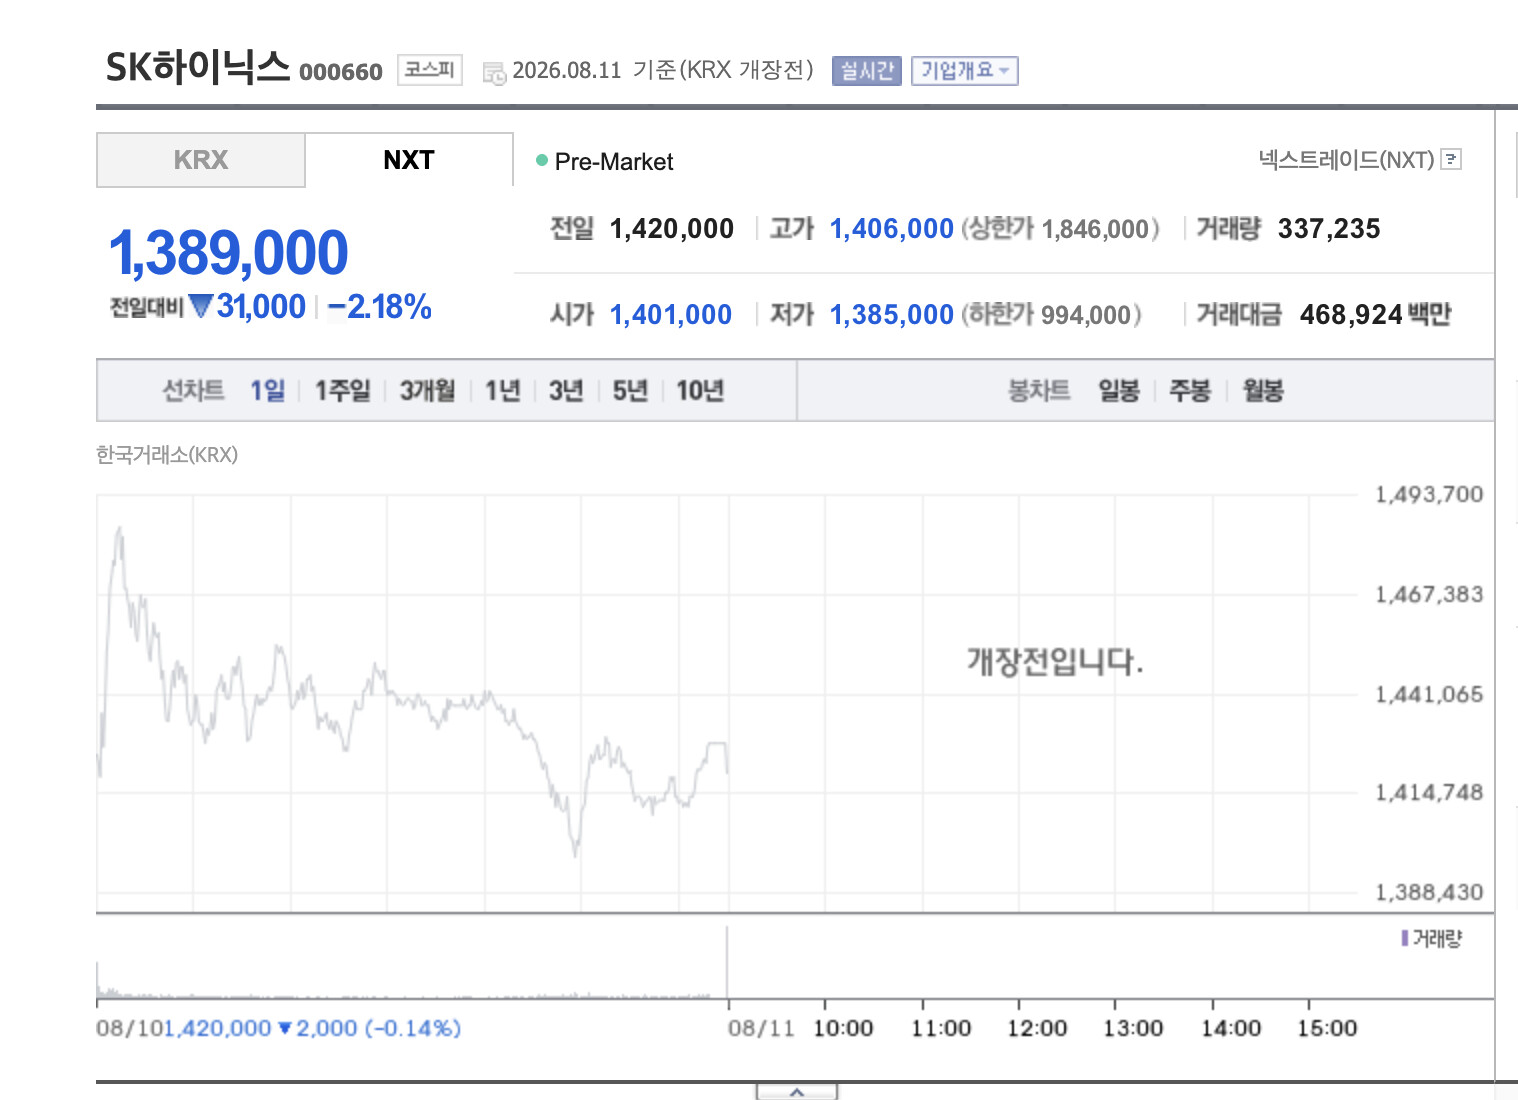Screen dimensions: 1518x1100
Task: Click the 상한가 1,846,000 upper limit text
Action: coord(1060,229)
